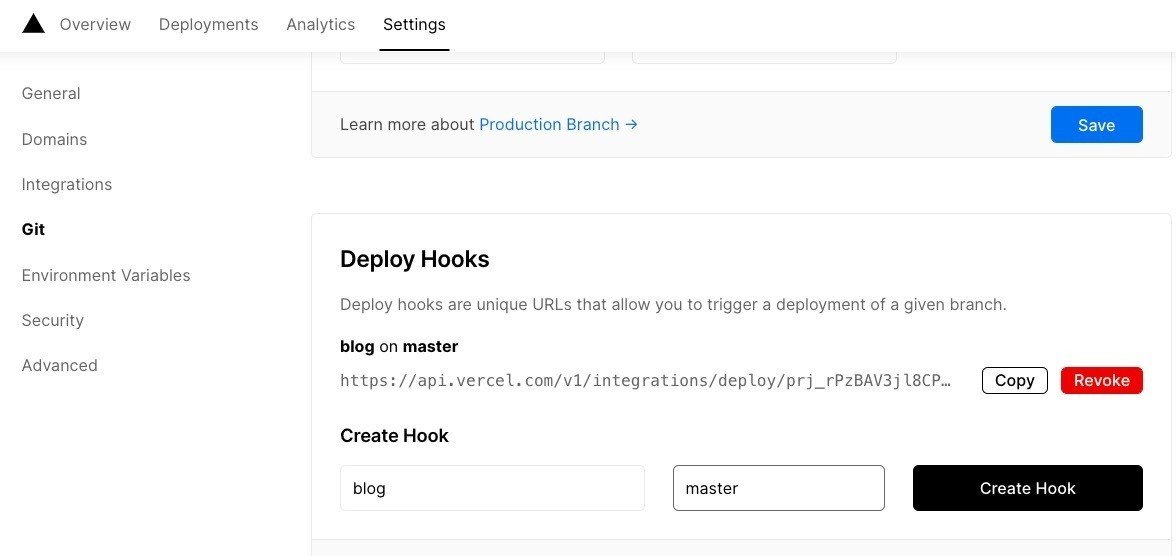Follow the Production Branch link

click(x=558, y=125)
